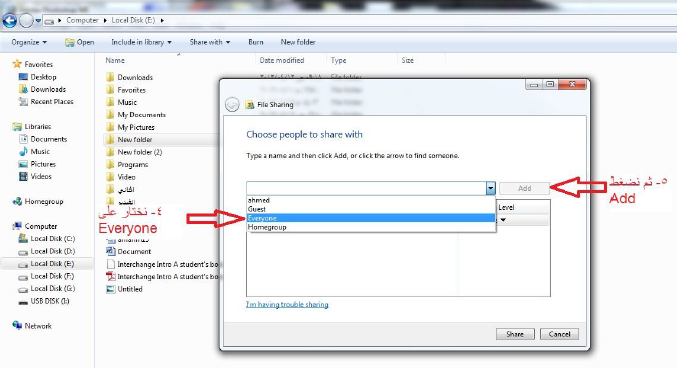
Task: Open the permission level dropdown arrow
Action: coord(503,220)
